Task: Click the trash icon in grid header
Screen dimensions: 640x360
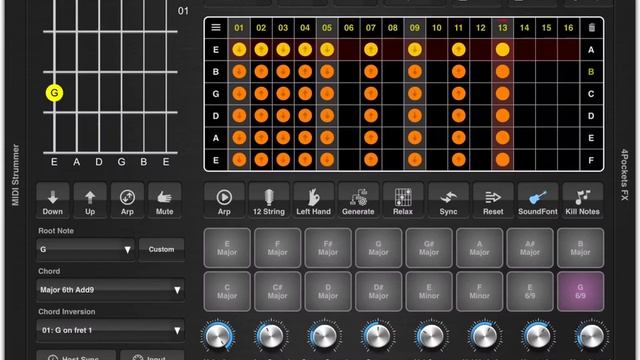Action: point(591,27)
